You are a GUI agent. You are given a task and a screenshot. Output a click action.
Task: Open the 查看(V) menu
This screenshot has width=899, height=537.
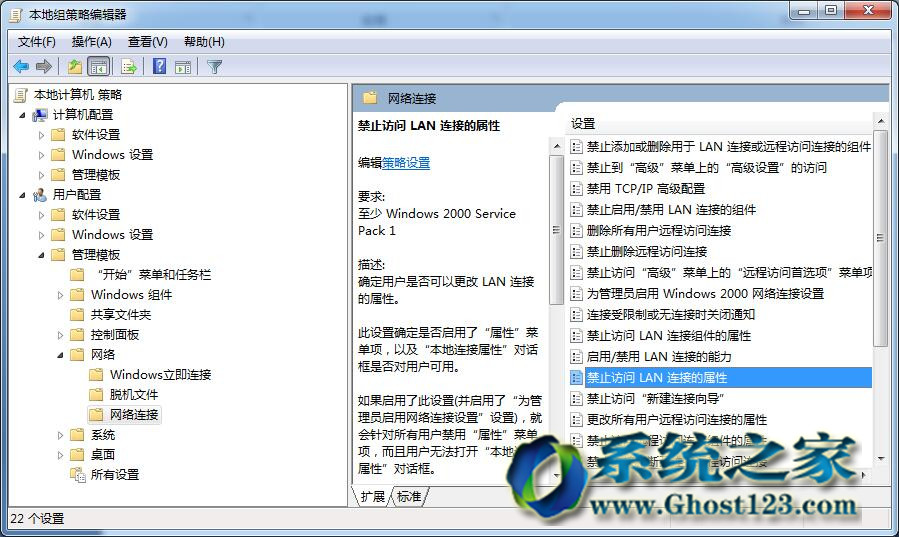[147, 42]
